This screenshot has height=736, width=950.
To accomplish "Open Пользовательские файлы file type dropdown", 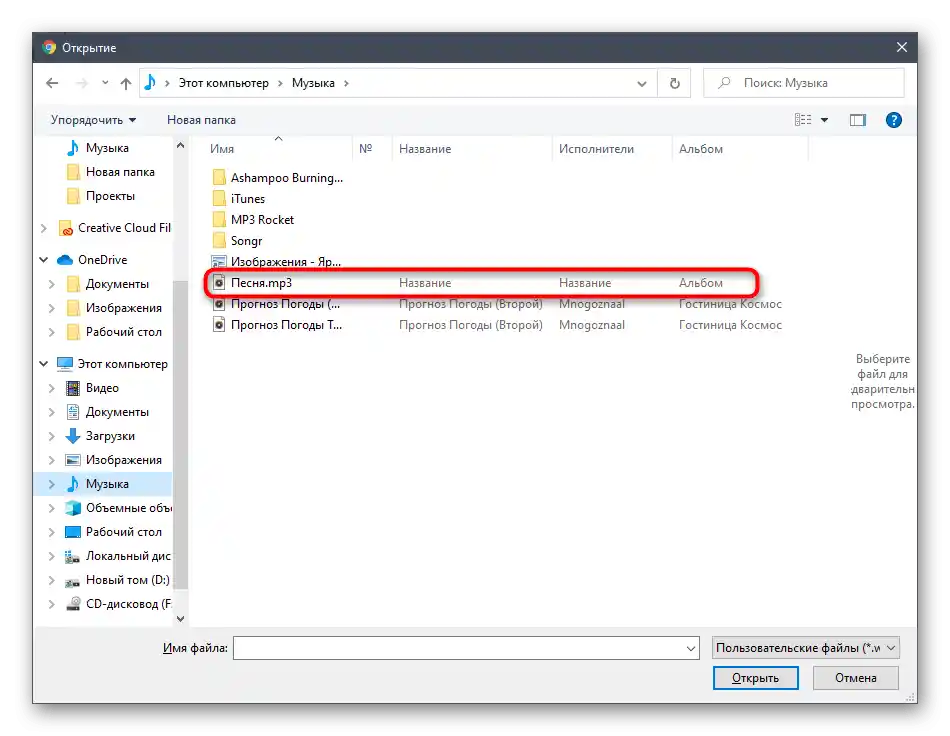I will [805, 648].
